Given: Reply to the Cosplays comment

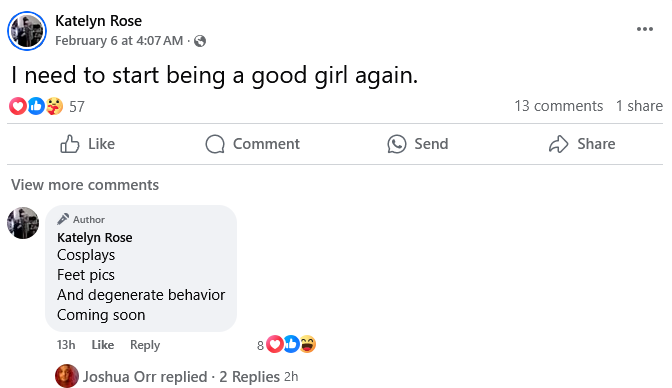Looking at the screenshot, I should [x=145, y=345].
